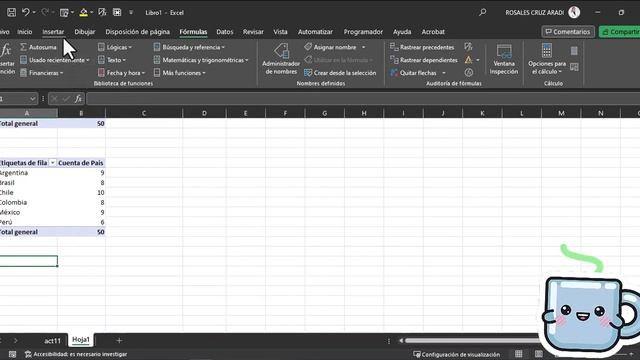Undo the last action
The height and width of the screenshot is (360, 640).
point(26,13)
